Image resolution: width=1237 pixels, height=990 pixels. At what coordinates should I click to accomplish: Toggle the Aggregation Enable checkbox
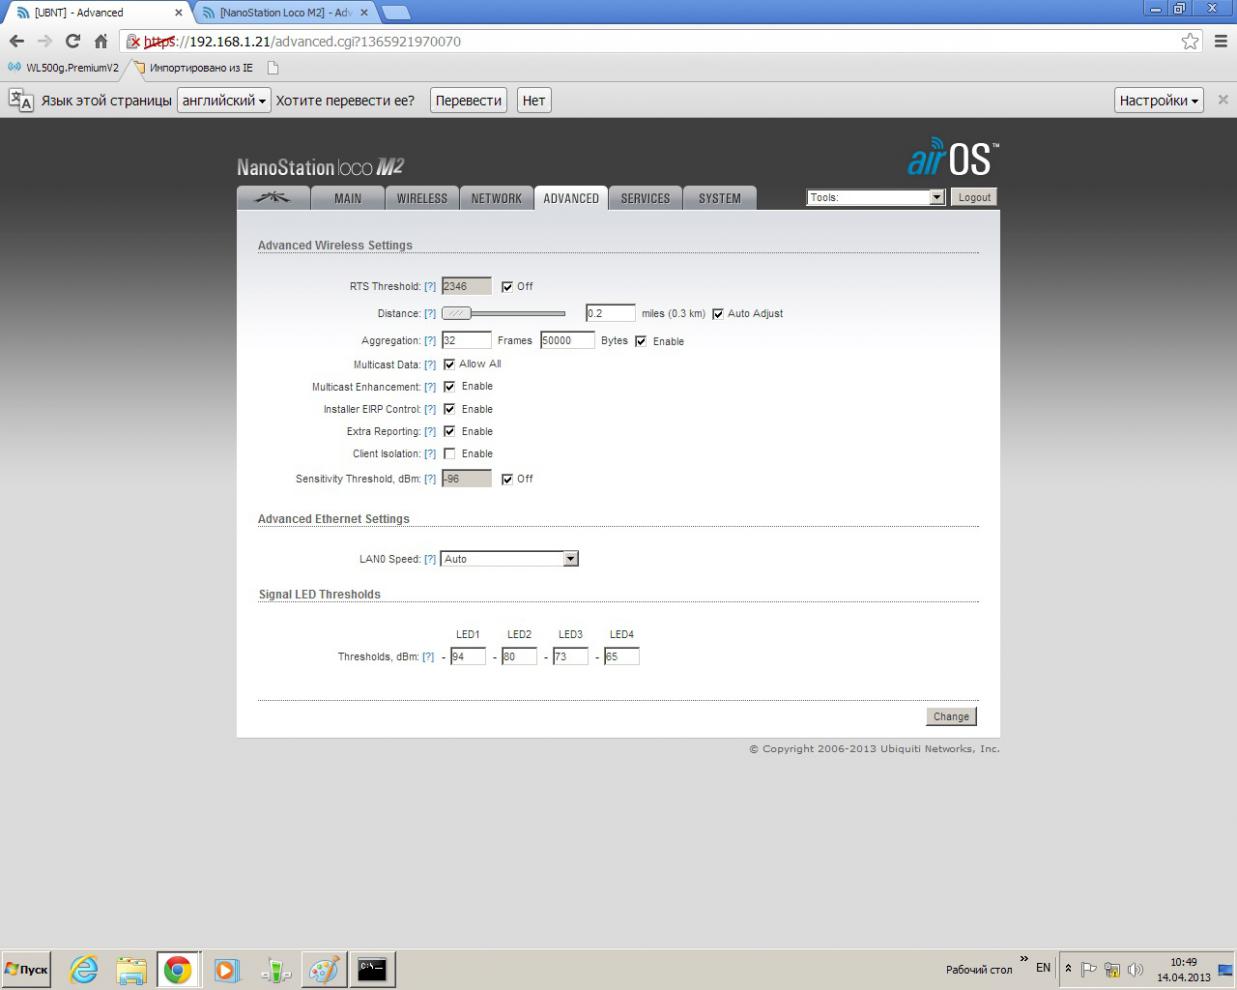pyautogui.click(x=641, y=341)
